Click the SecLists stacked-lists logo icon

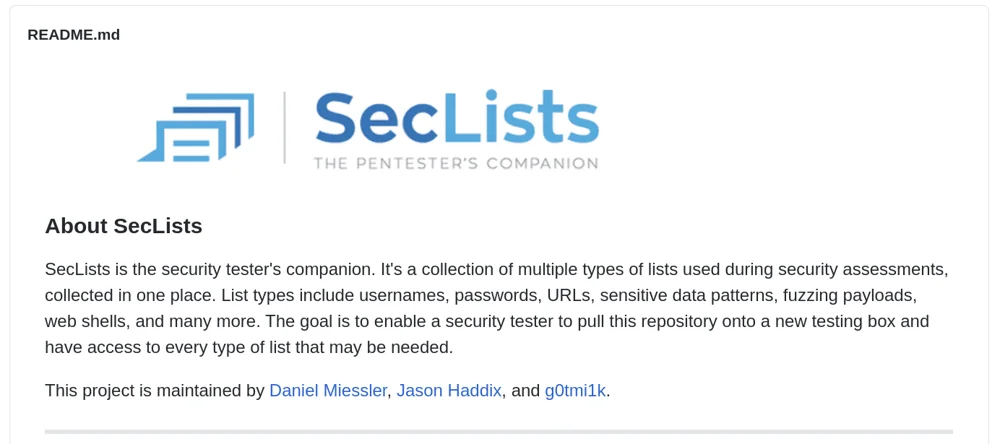click(x=195, y=127)
